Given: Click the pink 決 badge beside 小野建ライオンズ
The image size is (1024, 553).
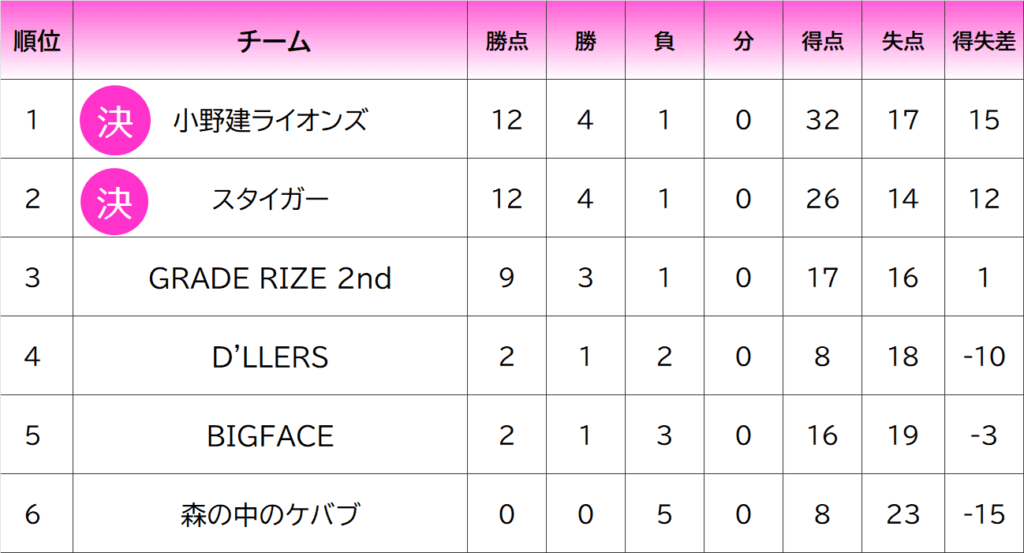Looking at the screenshot, I should click(115, 120).
